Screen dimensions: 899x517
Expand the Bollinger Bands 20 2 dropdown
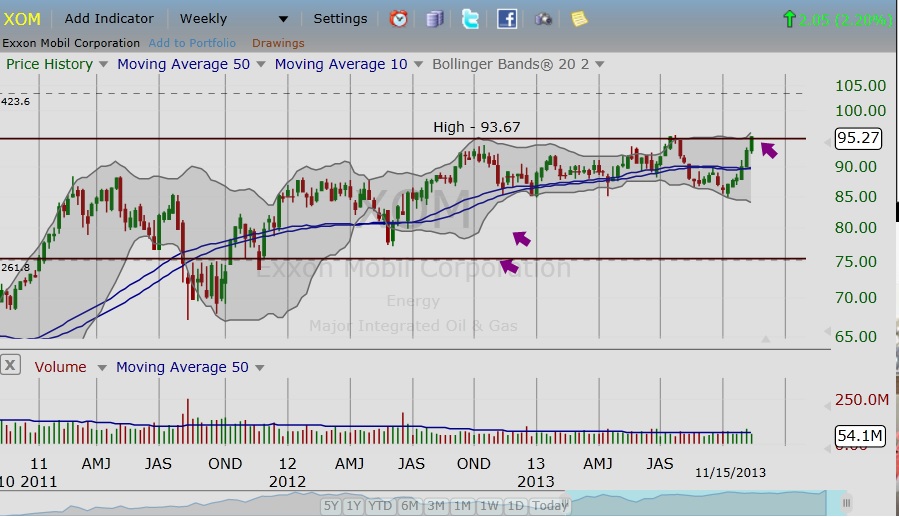pyautogui.click(x=599, y=64)
